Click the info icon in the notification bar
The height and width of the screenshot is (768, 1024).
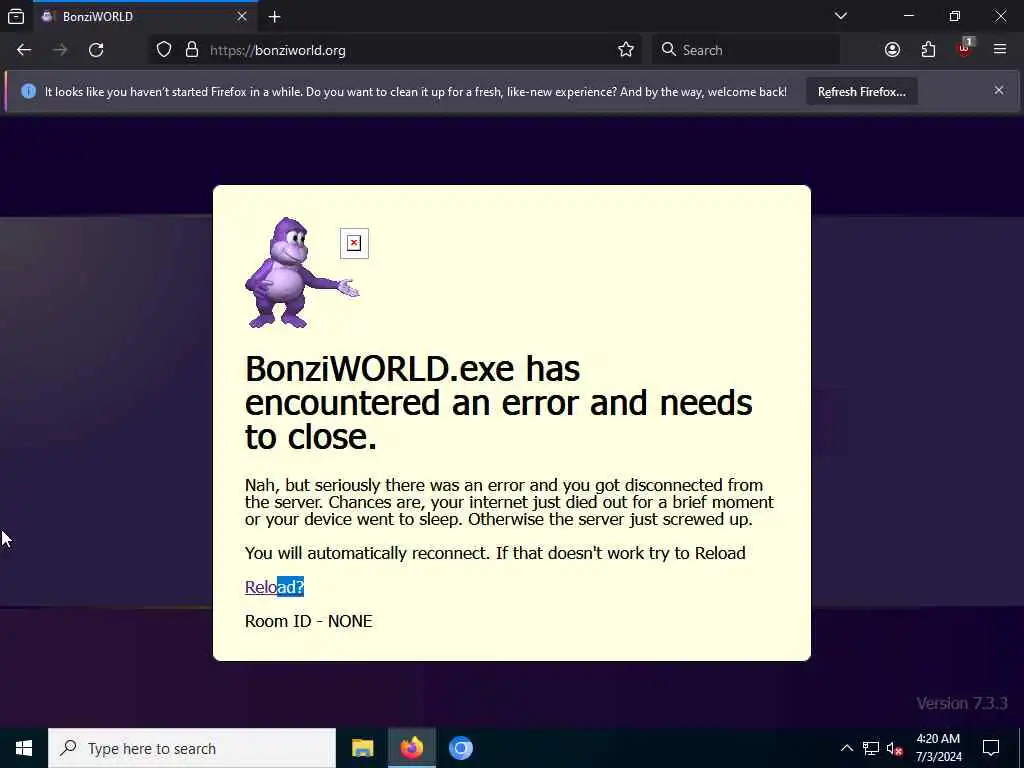coord(28,91)
